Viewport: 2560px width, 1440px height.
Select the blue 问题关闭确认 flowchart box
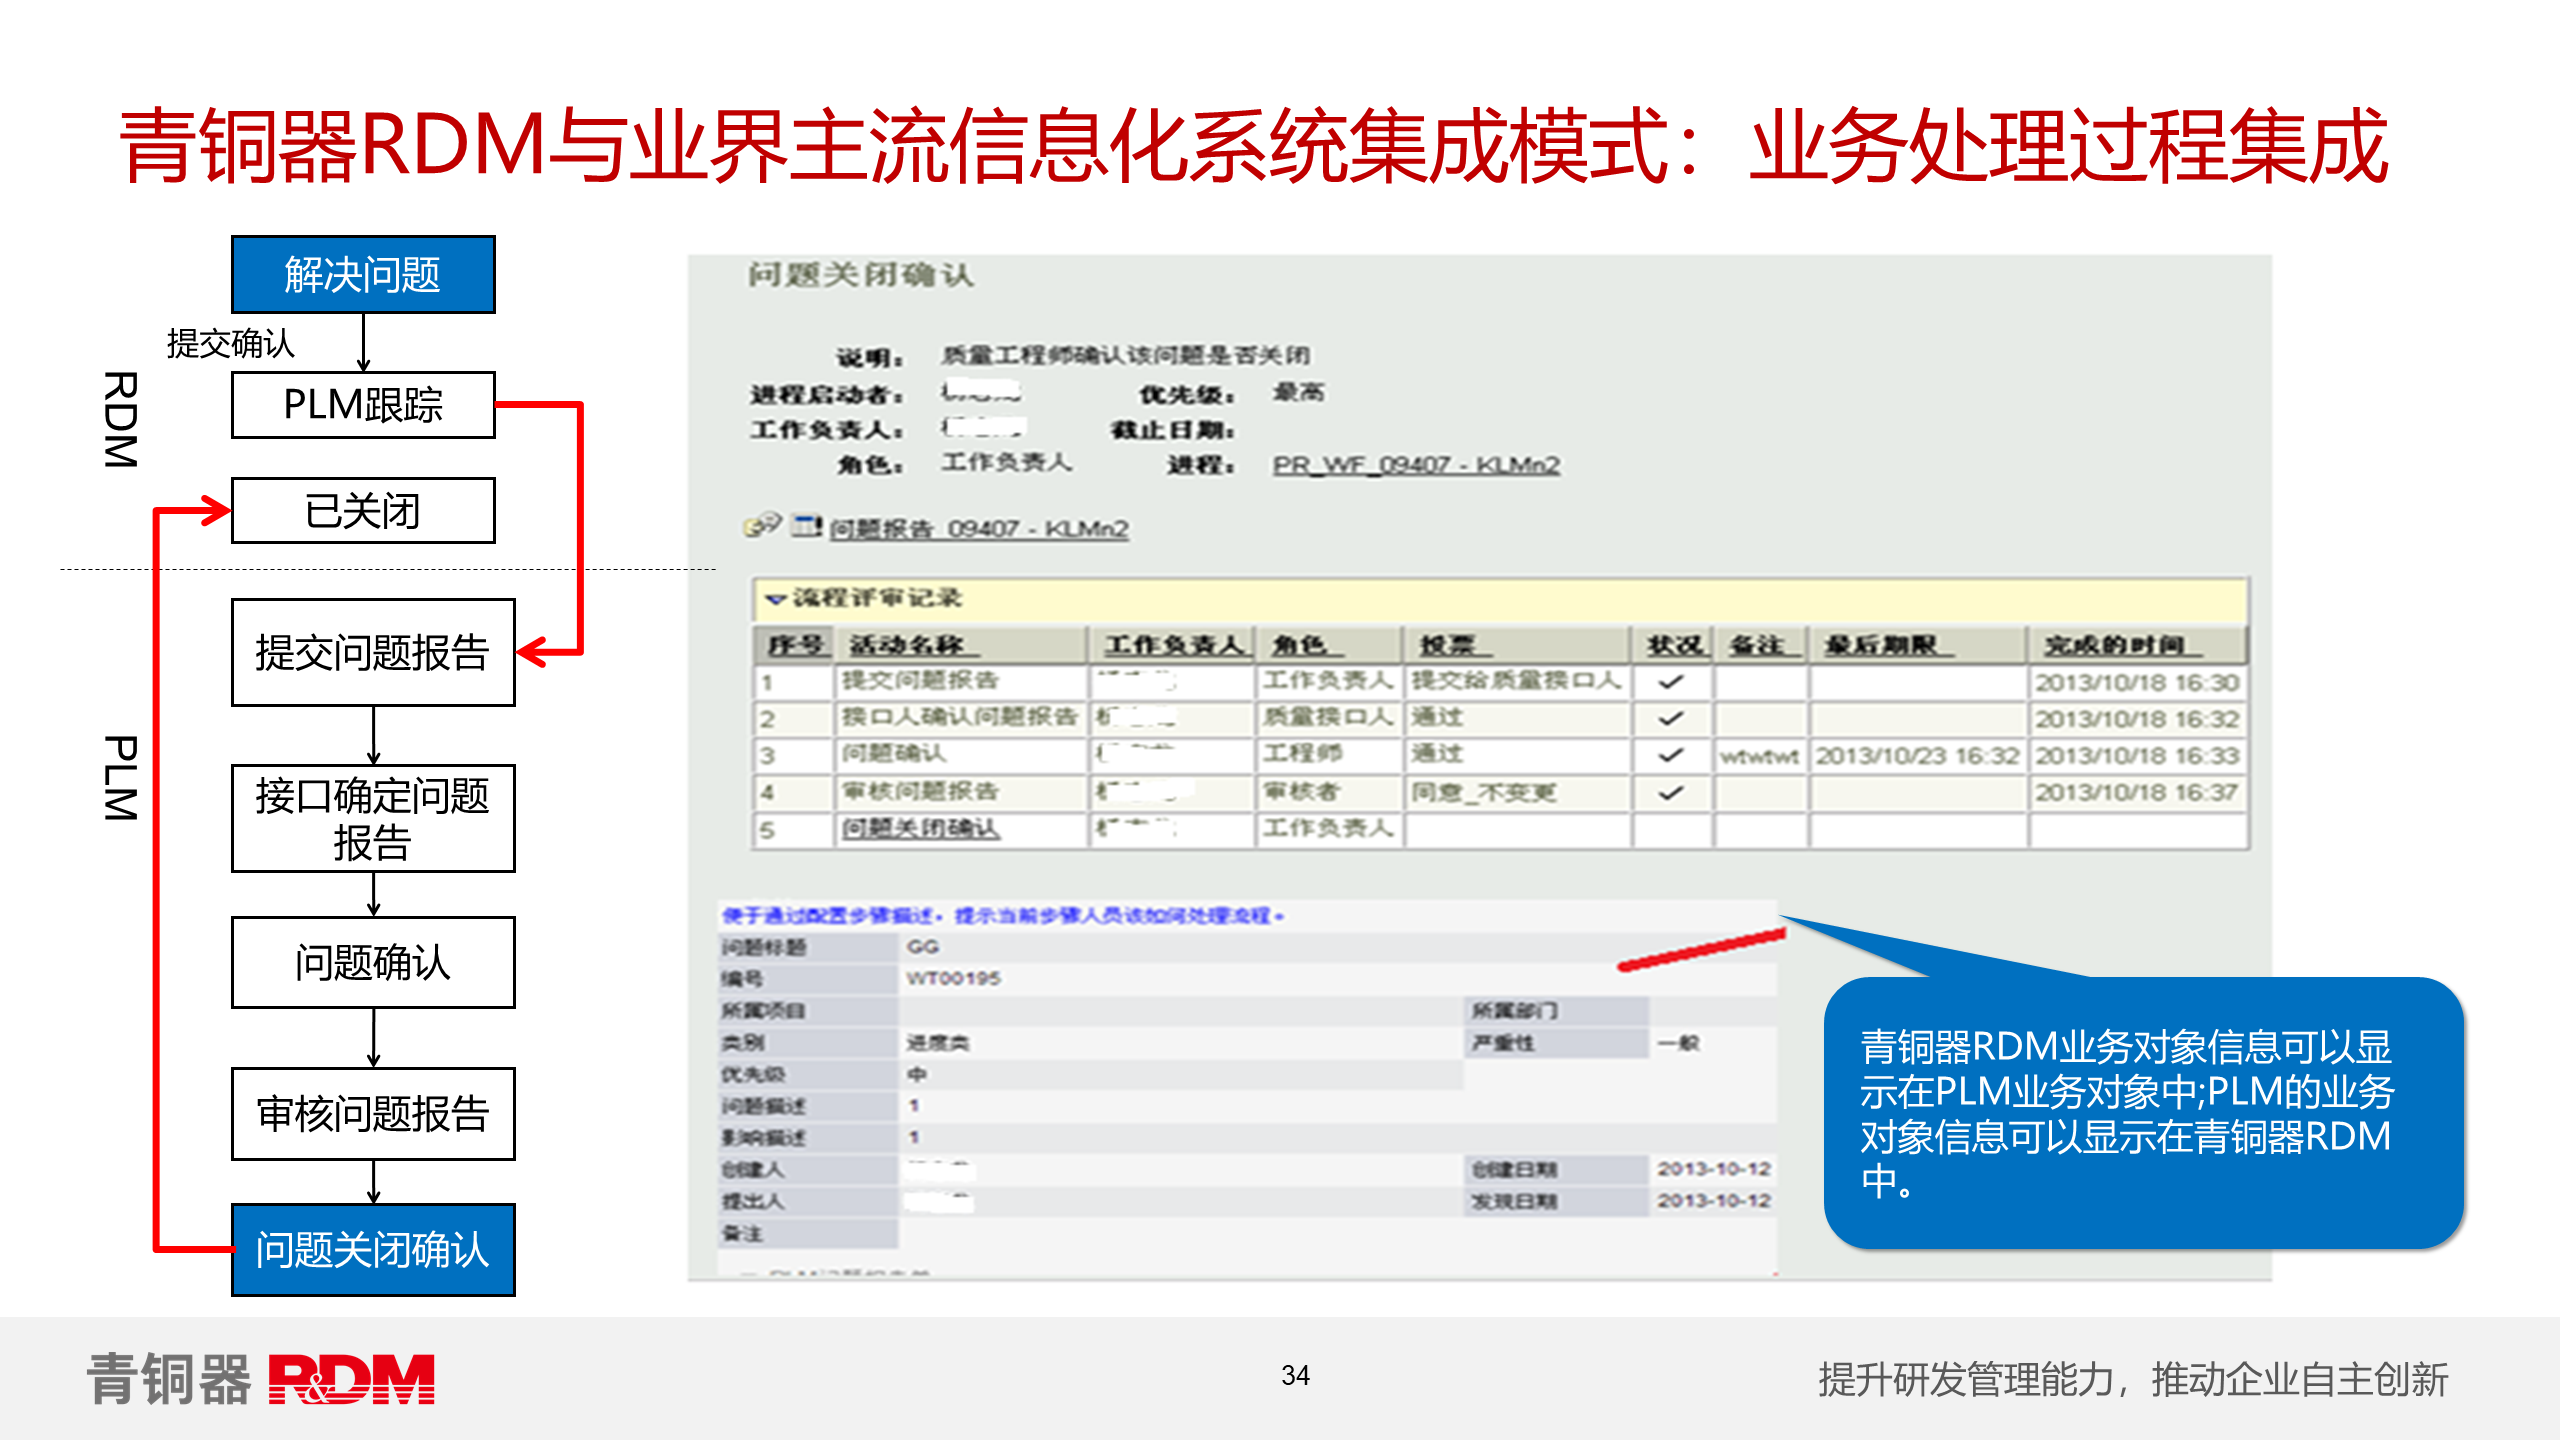[x=373, y=1250]
